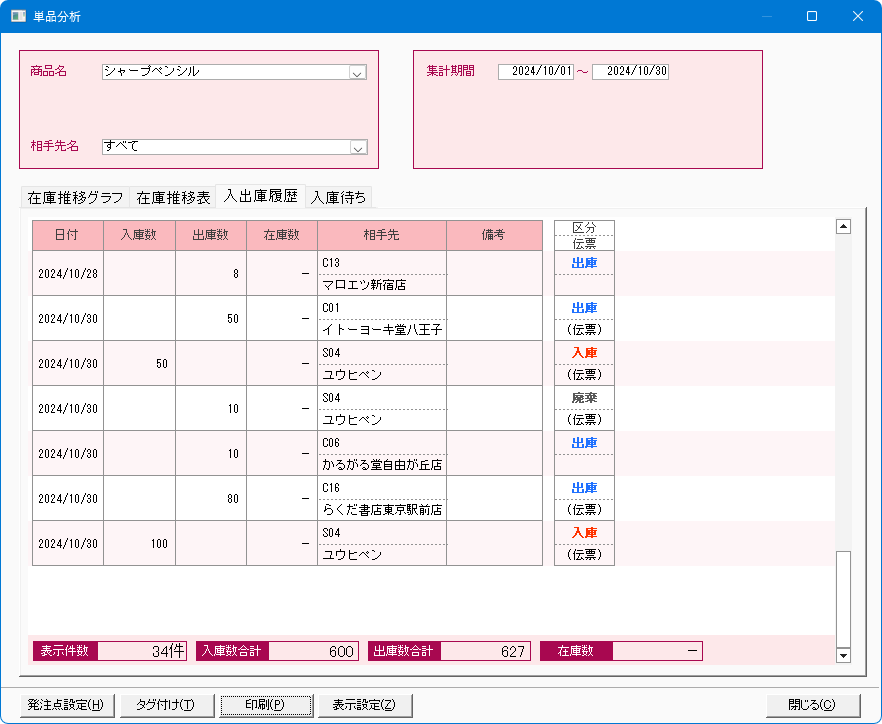Click the start date field 2024/10/01

pos(536,72)
